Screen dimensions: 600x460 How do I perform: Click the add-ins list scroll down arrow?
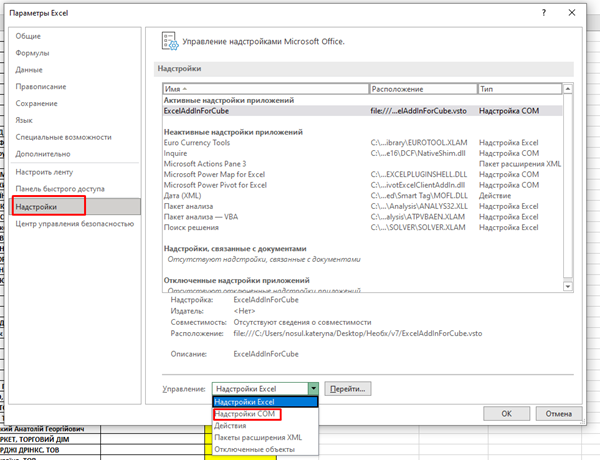pos(568,286)
